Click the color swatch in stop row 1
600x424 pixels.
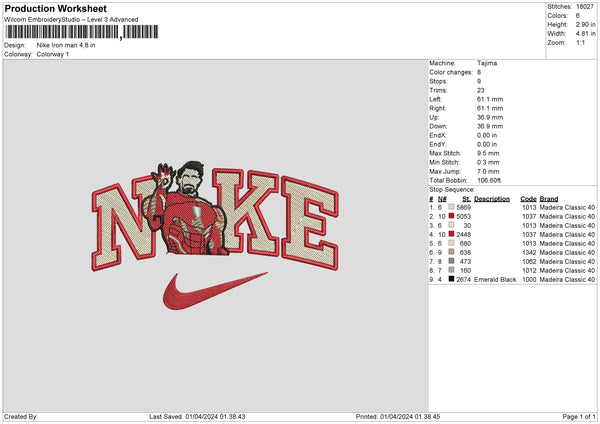[x=452, y=207]
